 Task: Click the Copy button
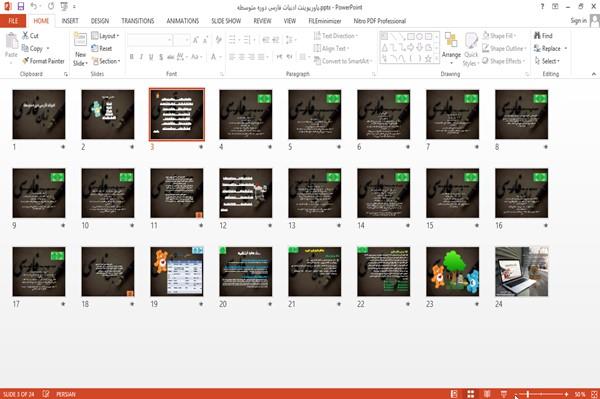(x=32, y=49)
